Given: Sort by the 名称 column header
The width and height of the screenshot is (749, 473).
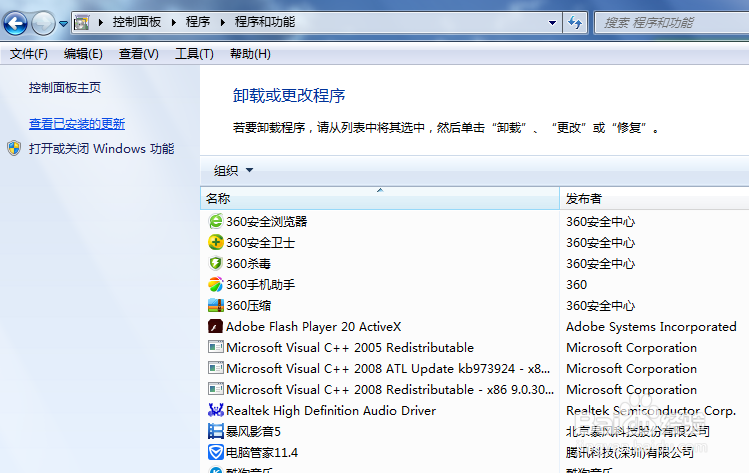Looking at the screenshot, I should tap(380, 198).
